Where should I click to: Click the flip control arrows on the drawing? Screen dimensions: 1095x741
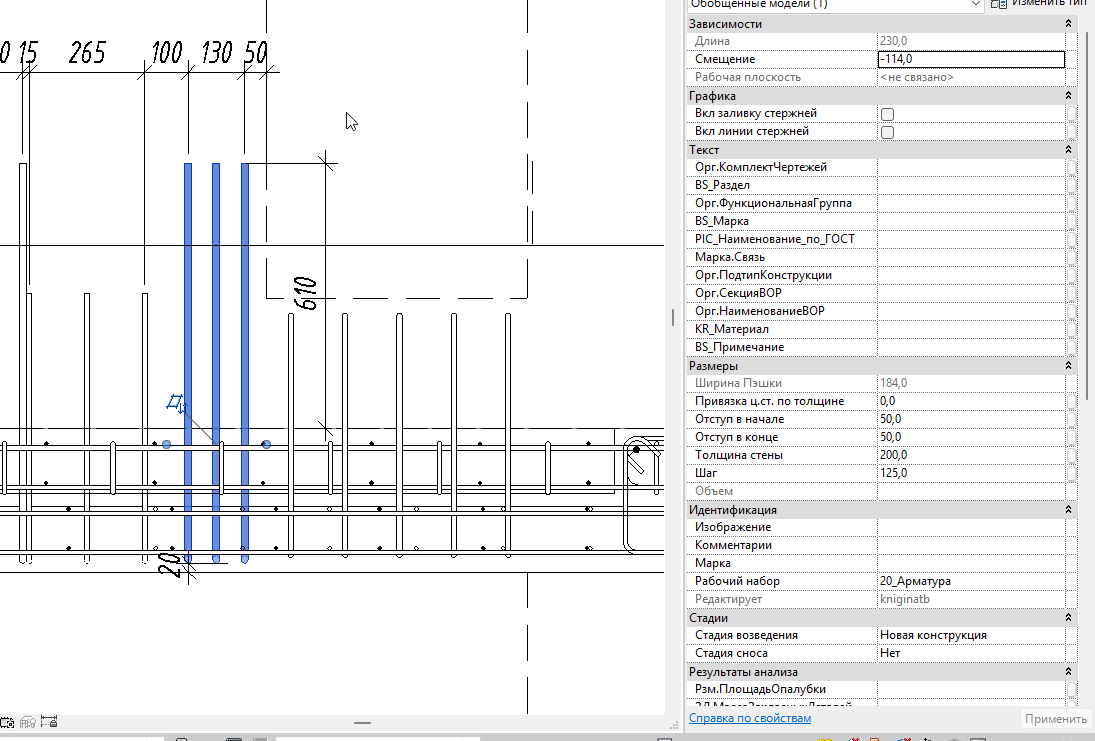(x=176, y=404)
